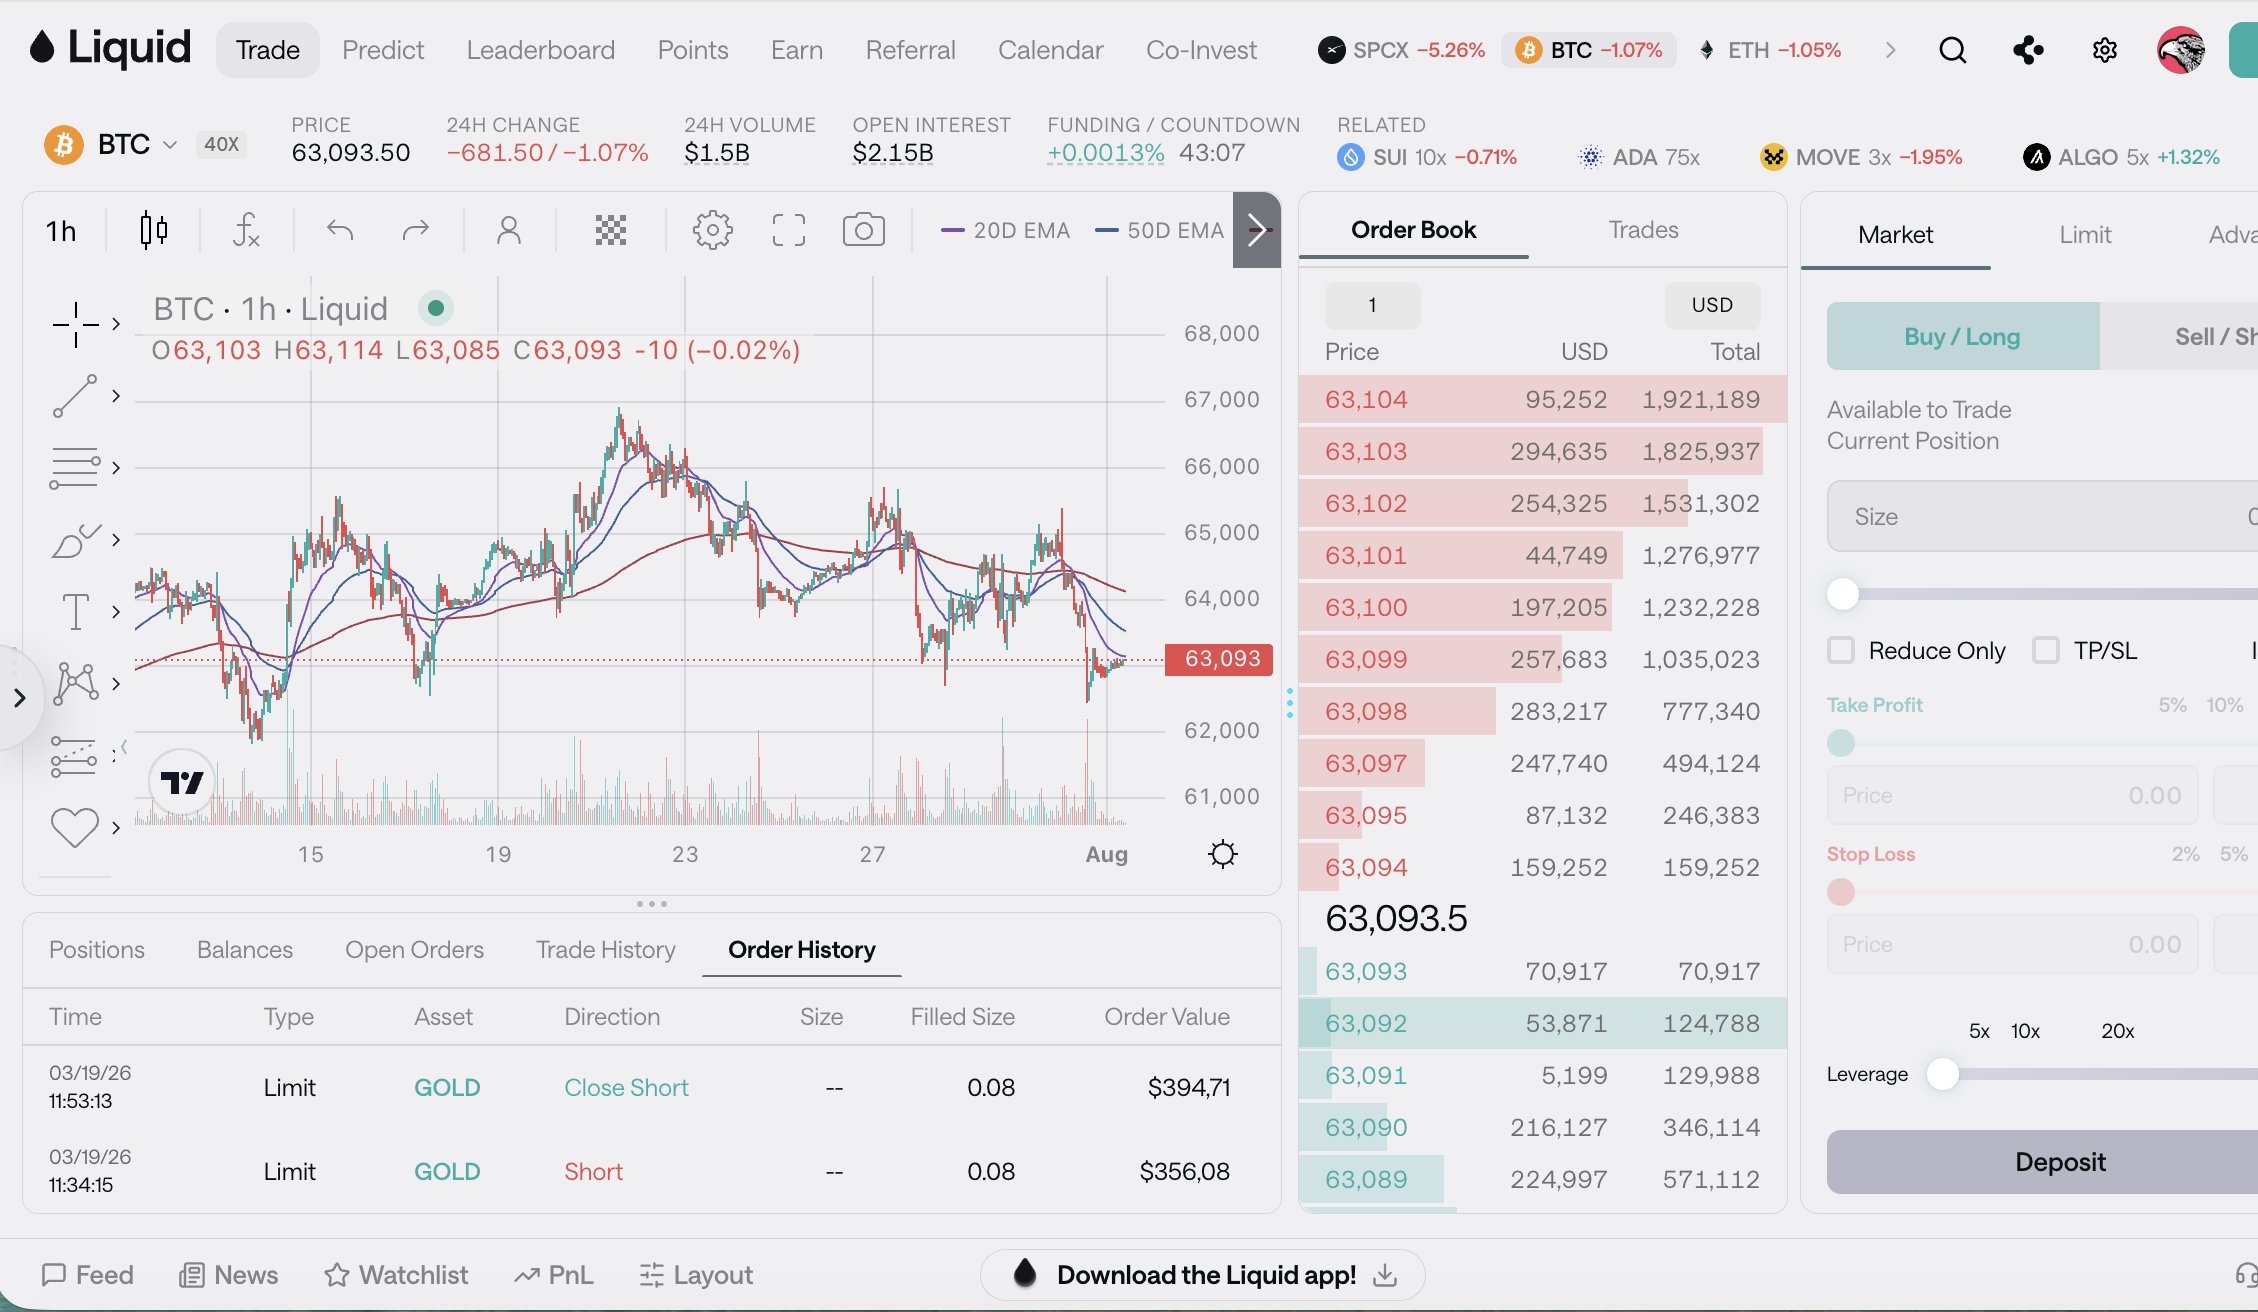Open the indicators fx icon
Viewport: 2258px width, 1312px height.
click(x=246, y=230)
